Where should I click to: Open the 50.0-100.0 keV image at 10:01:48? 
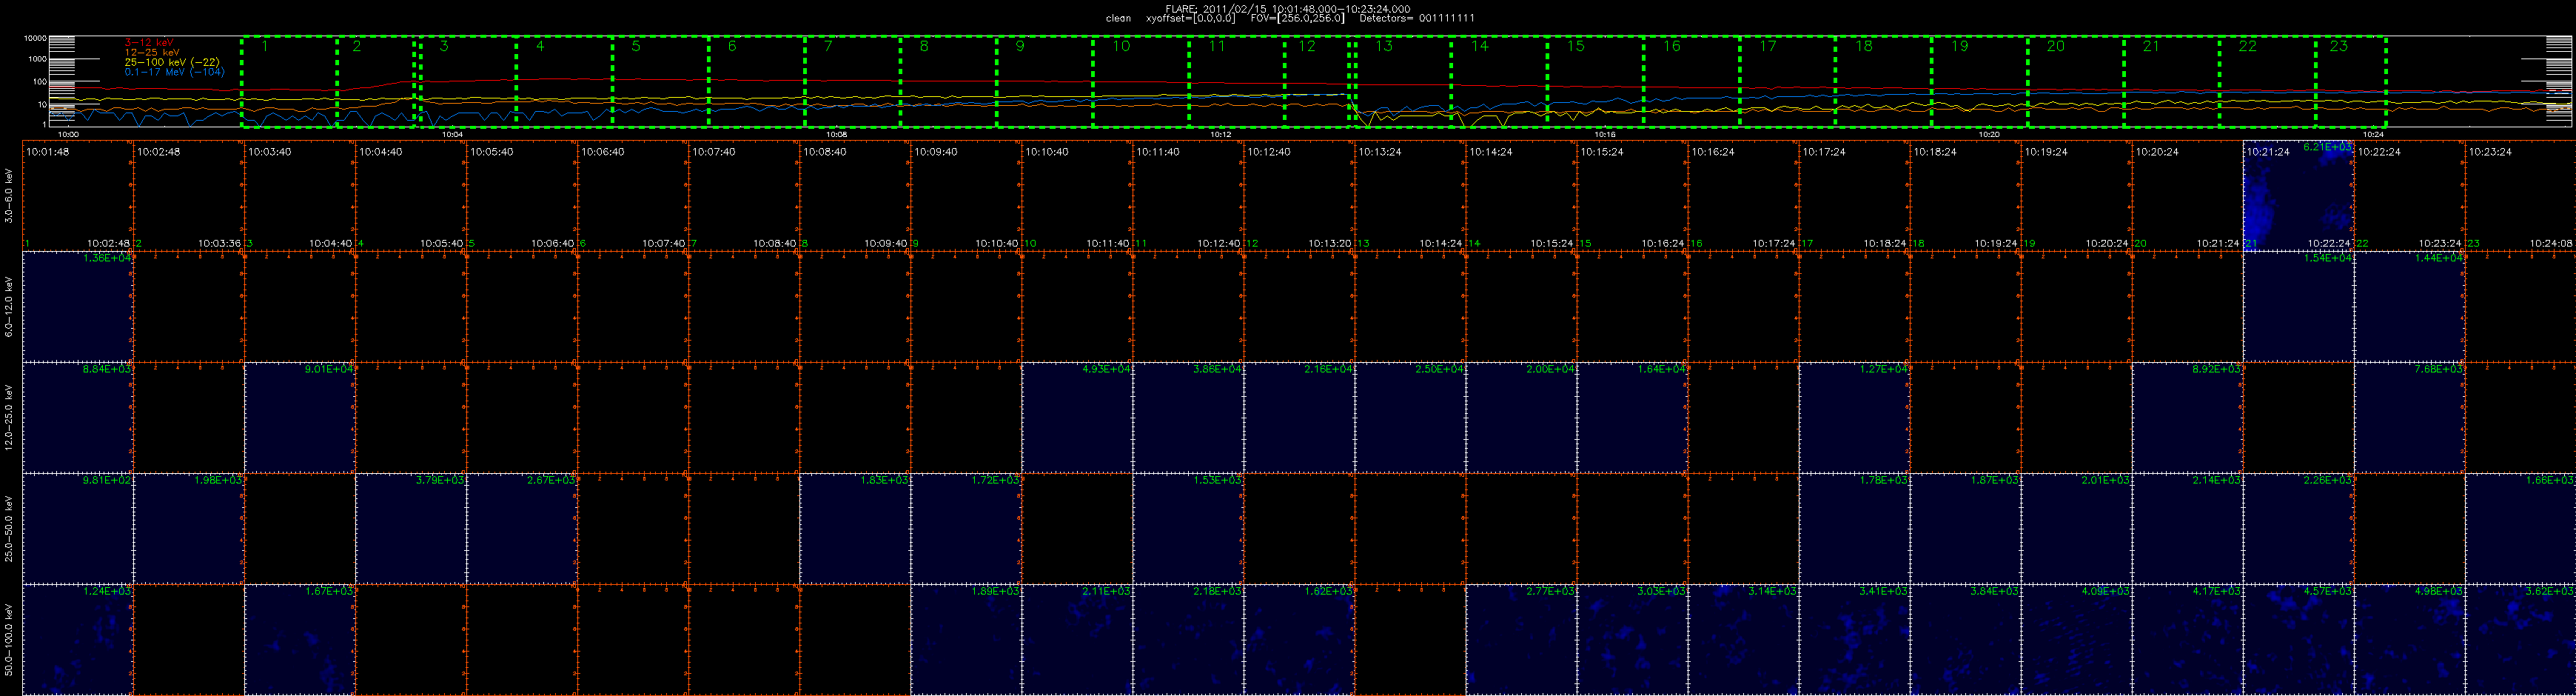[x=78, y=640]
